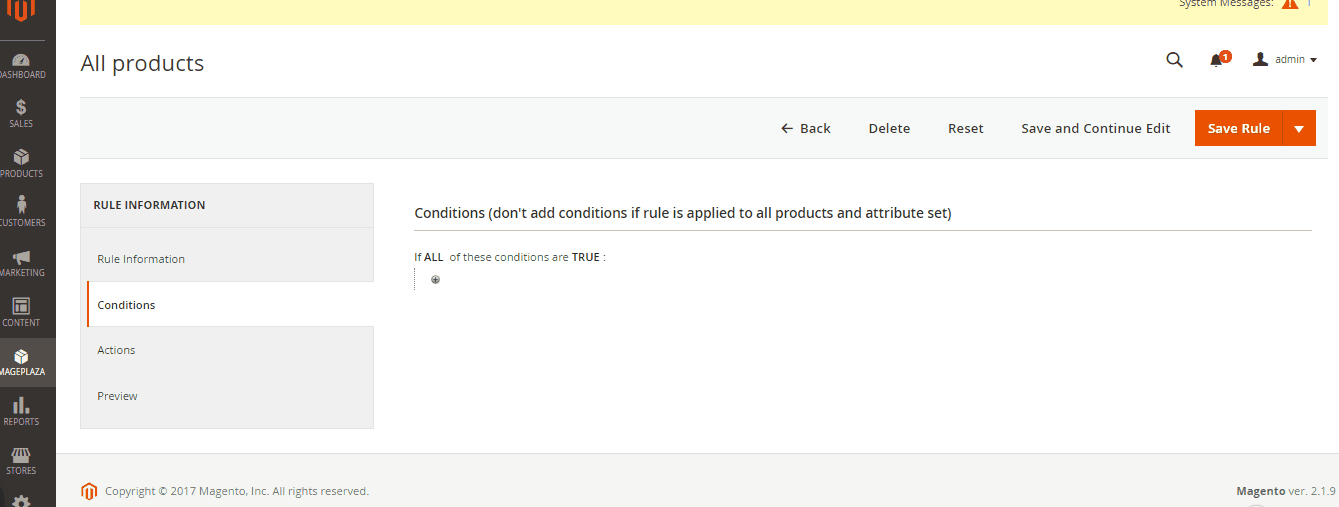Switch to the Actions tab
Screen dimensions: 1339x507
(116, 350)
